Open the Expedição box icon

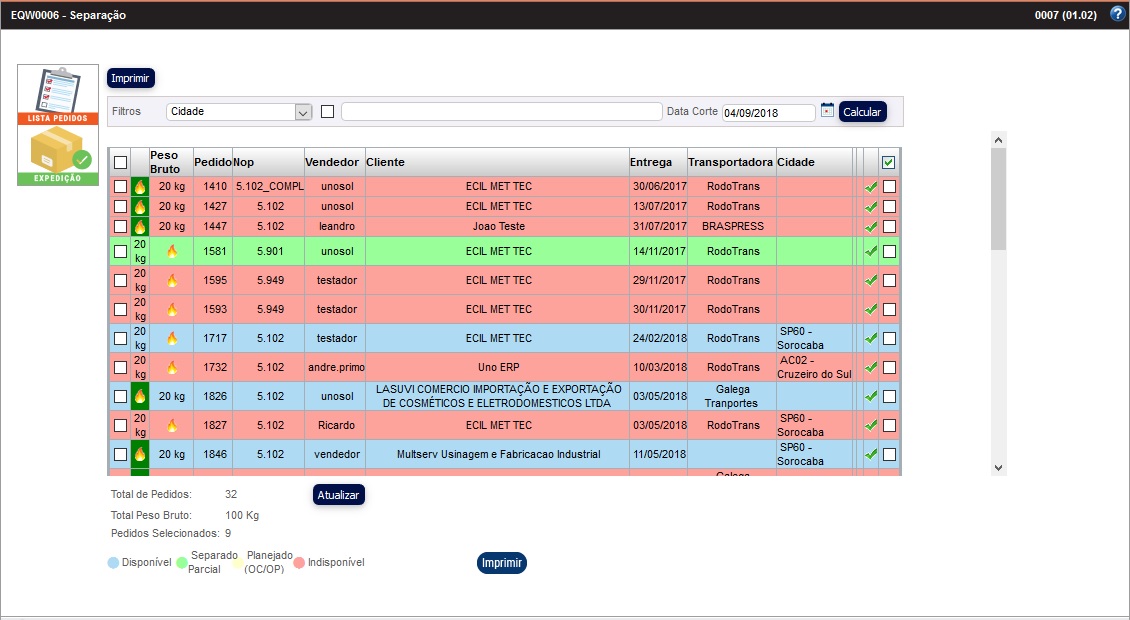(58, 155)
